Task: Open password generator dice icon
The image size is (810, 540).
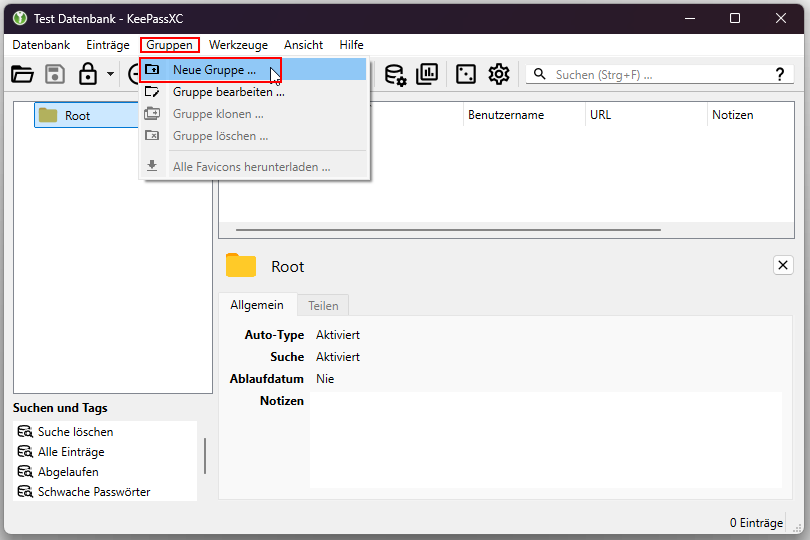Action: click(465, 74)
